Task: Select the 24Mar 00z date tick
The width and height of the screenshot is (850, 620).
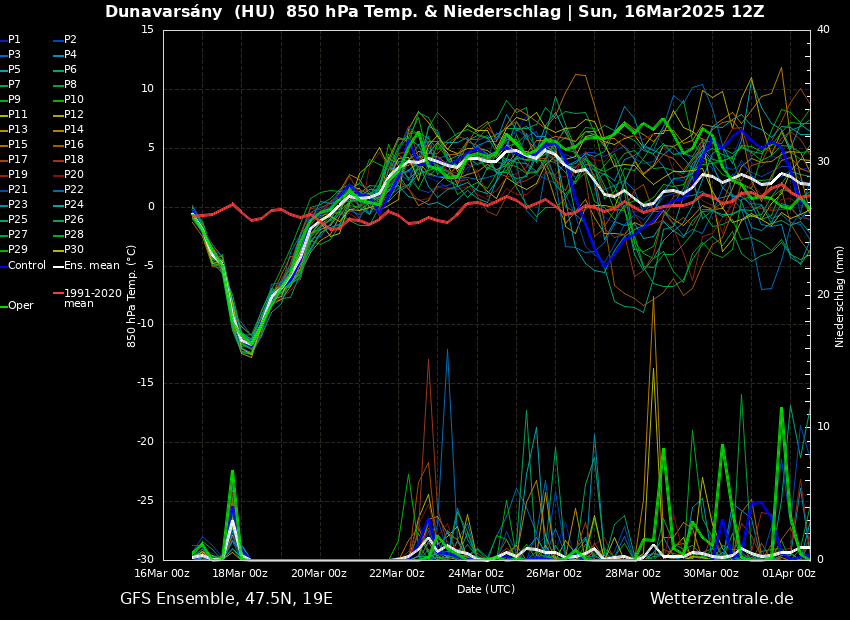Action: (475, 573)
